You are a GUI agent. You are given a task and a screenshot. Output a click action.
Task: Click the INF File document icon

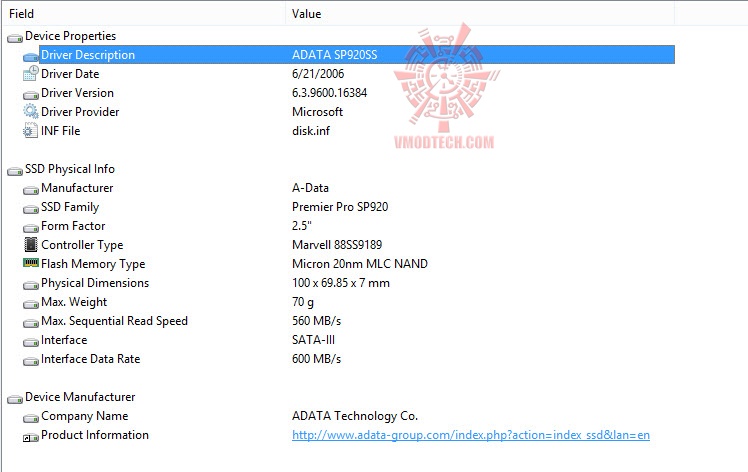tap(31, 130)
